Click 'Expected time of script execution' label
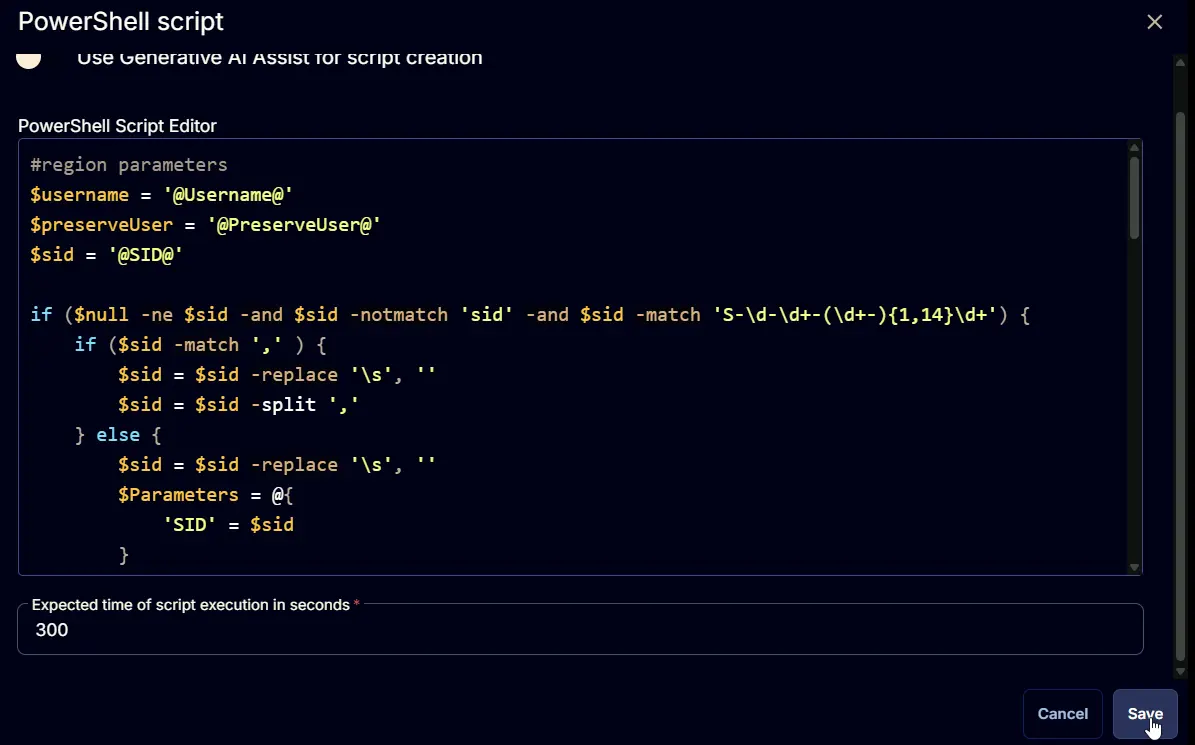The height and width of the screenshot is (745, 1195). [191, 605]
